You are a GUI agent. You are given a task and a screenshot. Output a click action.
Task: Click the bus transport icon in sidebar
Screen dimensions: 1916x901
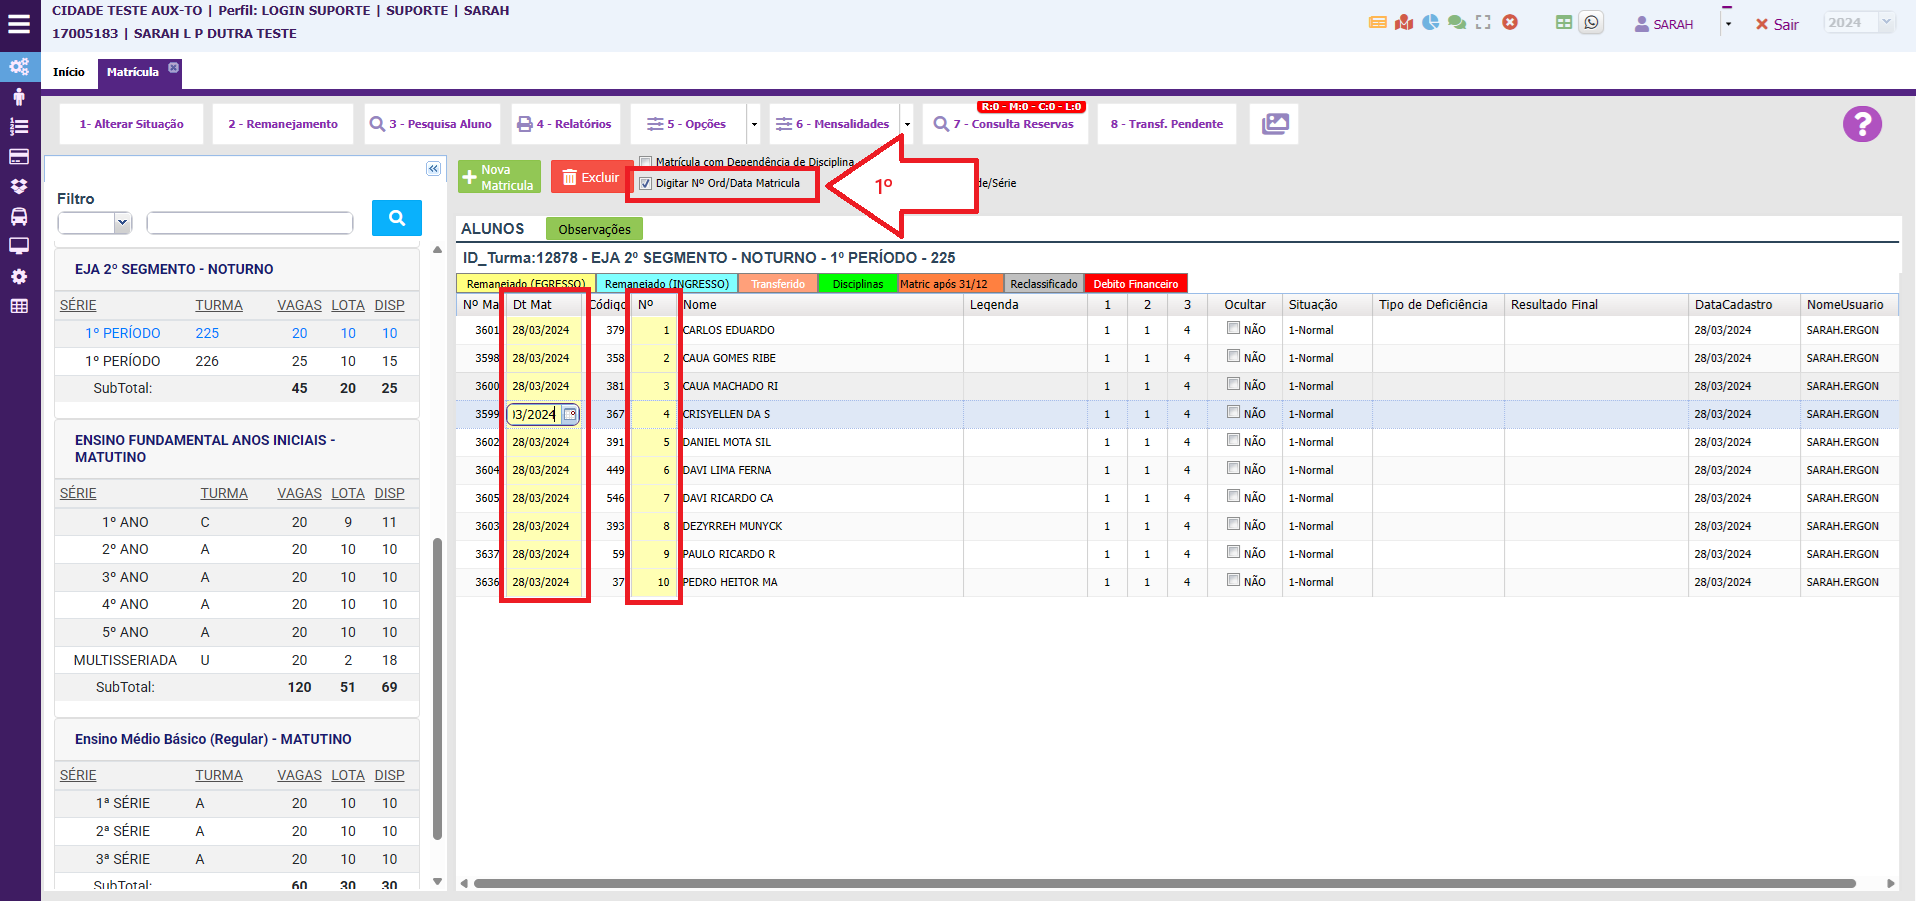click(19, 217)
